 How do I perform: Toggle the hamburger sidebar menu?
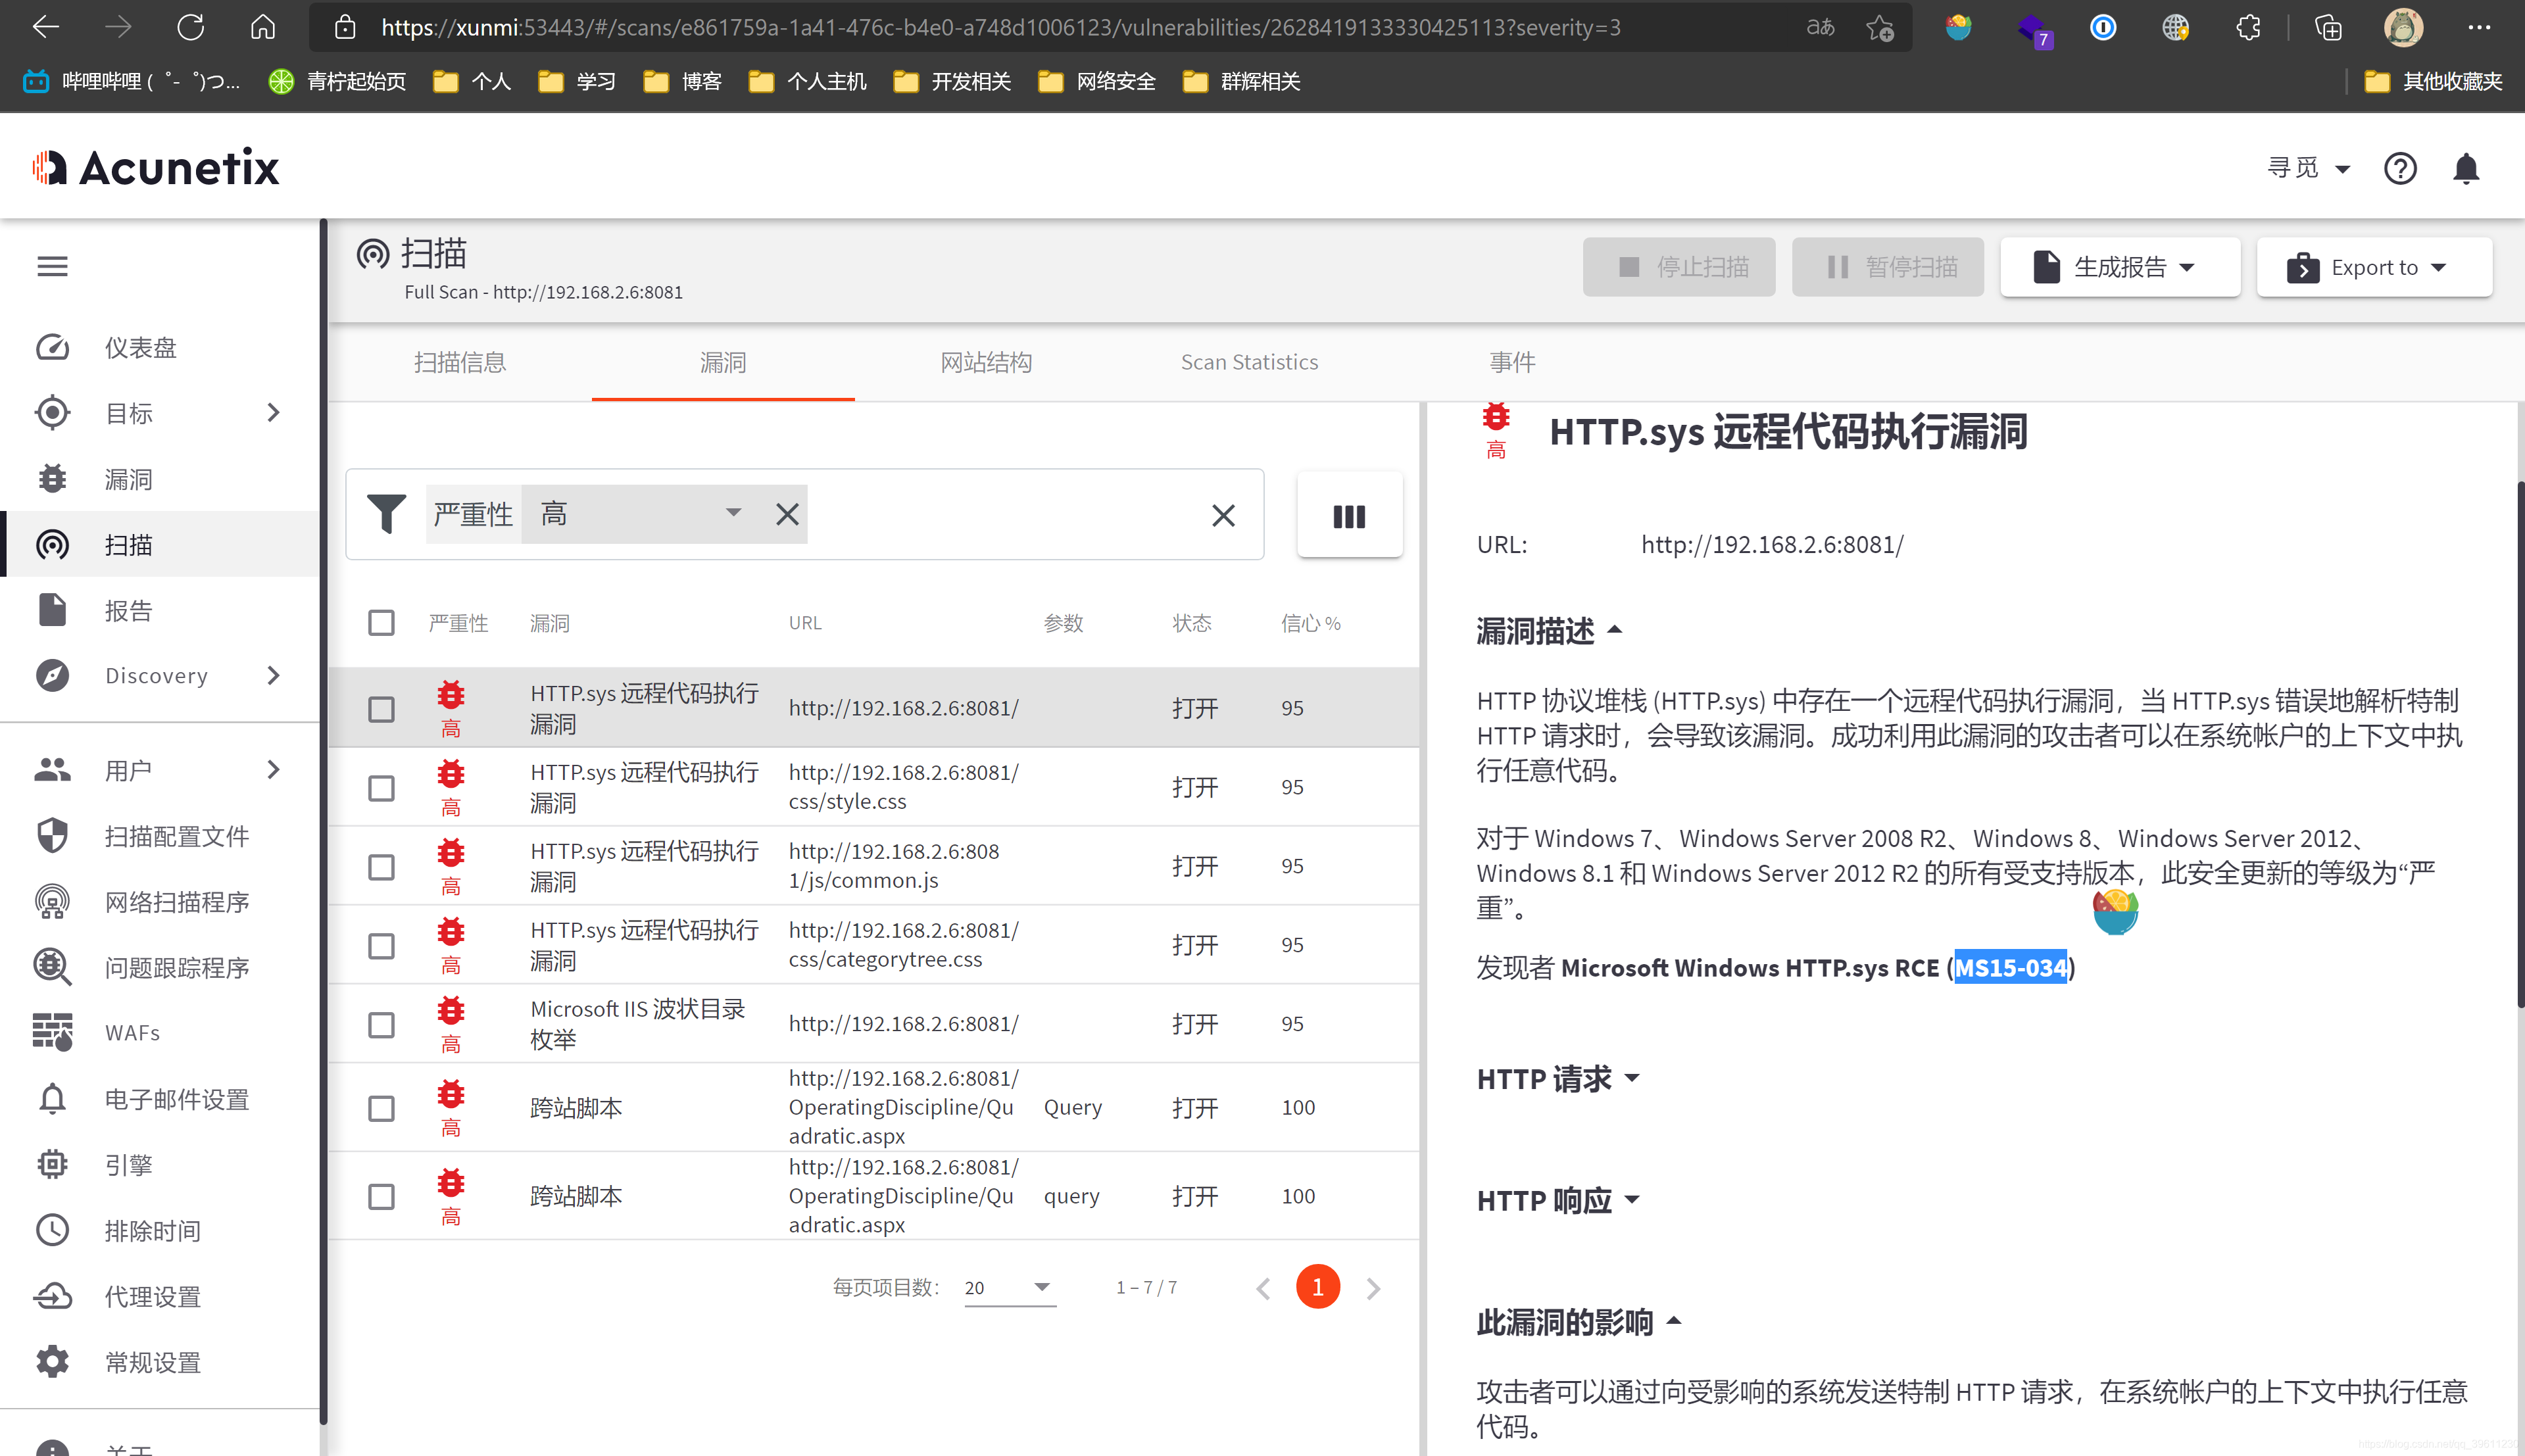click(x=52, y=267)
